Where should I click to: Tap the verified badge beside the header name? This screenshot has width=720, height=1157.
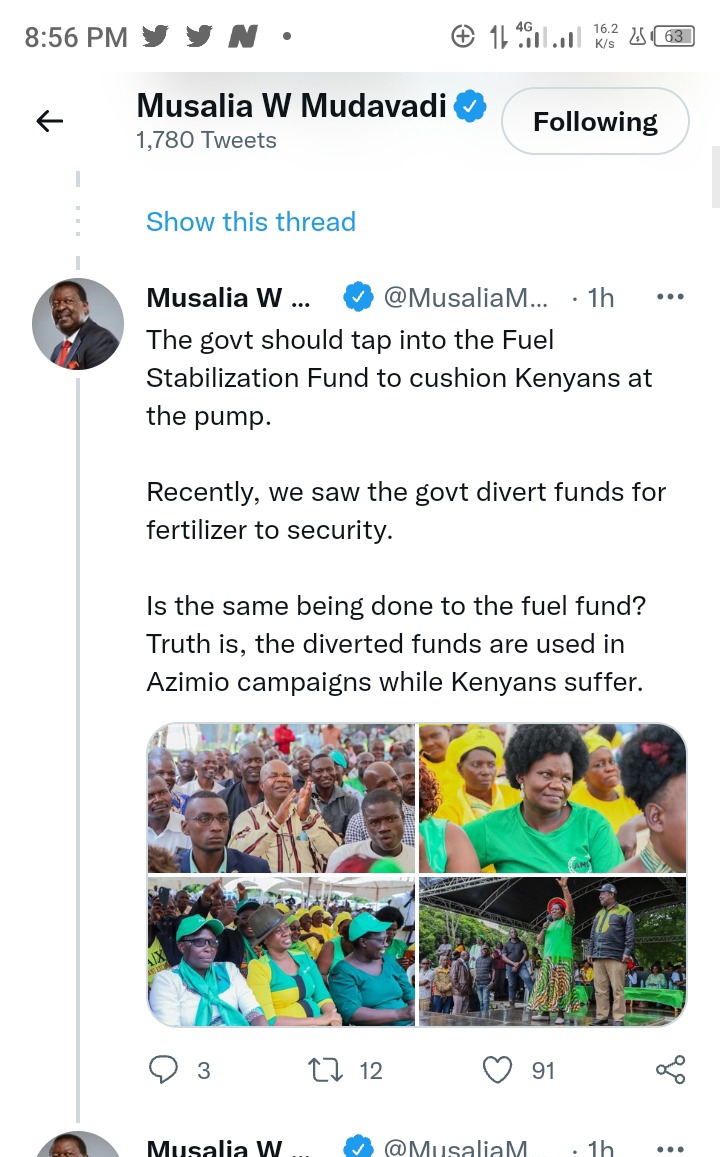[471, 106]
